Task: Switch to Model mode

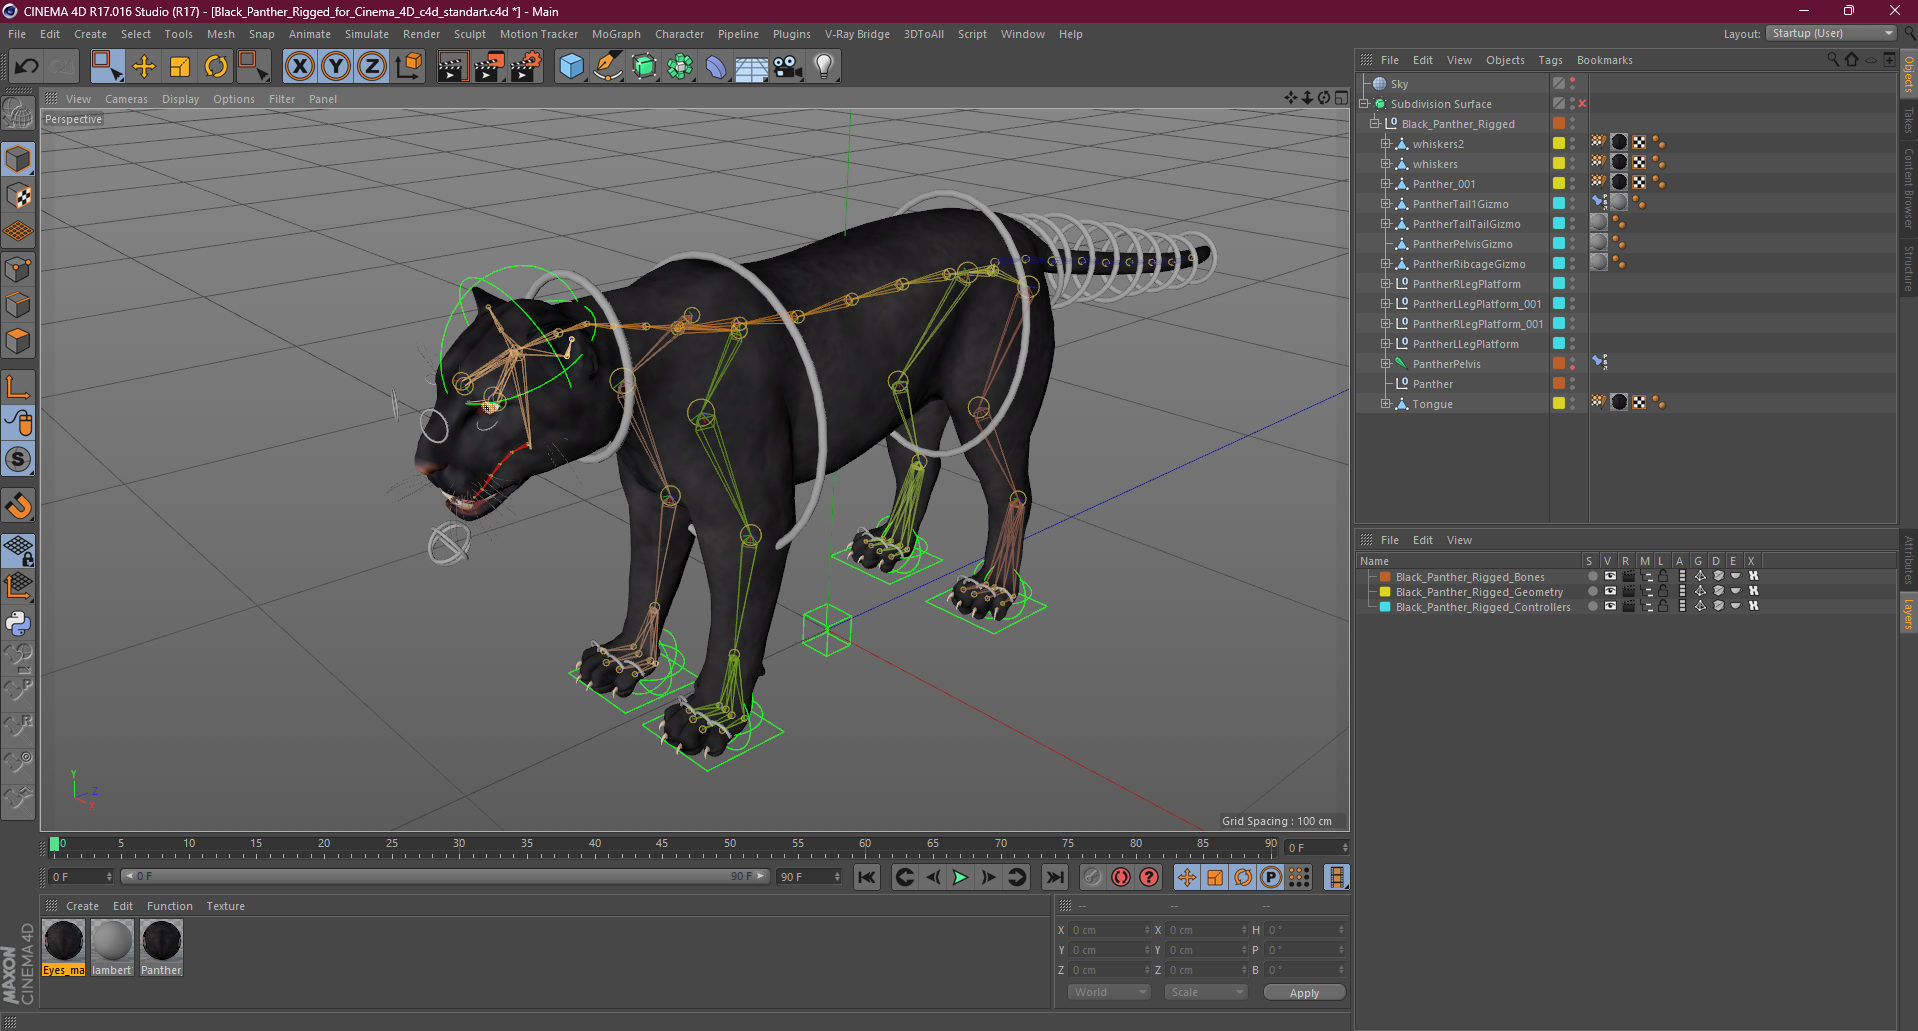Action: point(18,160)
